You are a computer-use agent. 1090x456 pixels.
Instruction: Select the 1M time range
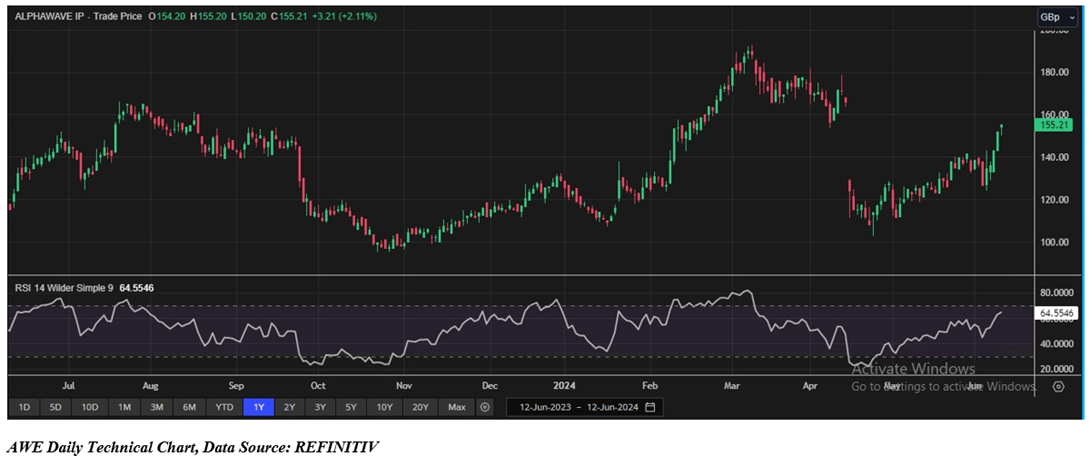coord(125,407)
